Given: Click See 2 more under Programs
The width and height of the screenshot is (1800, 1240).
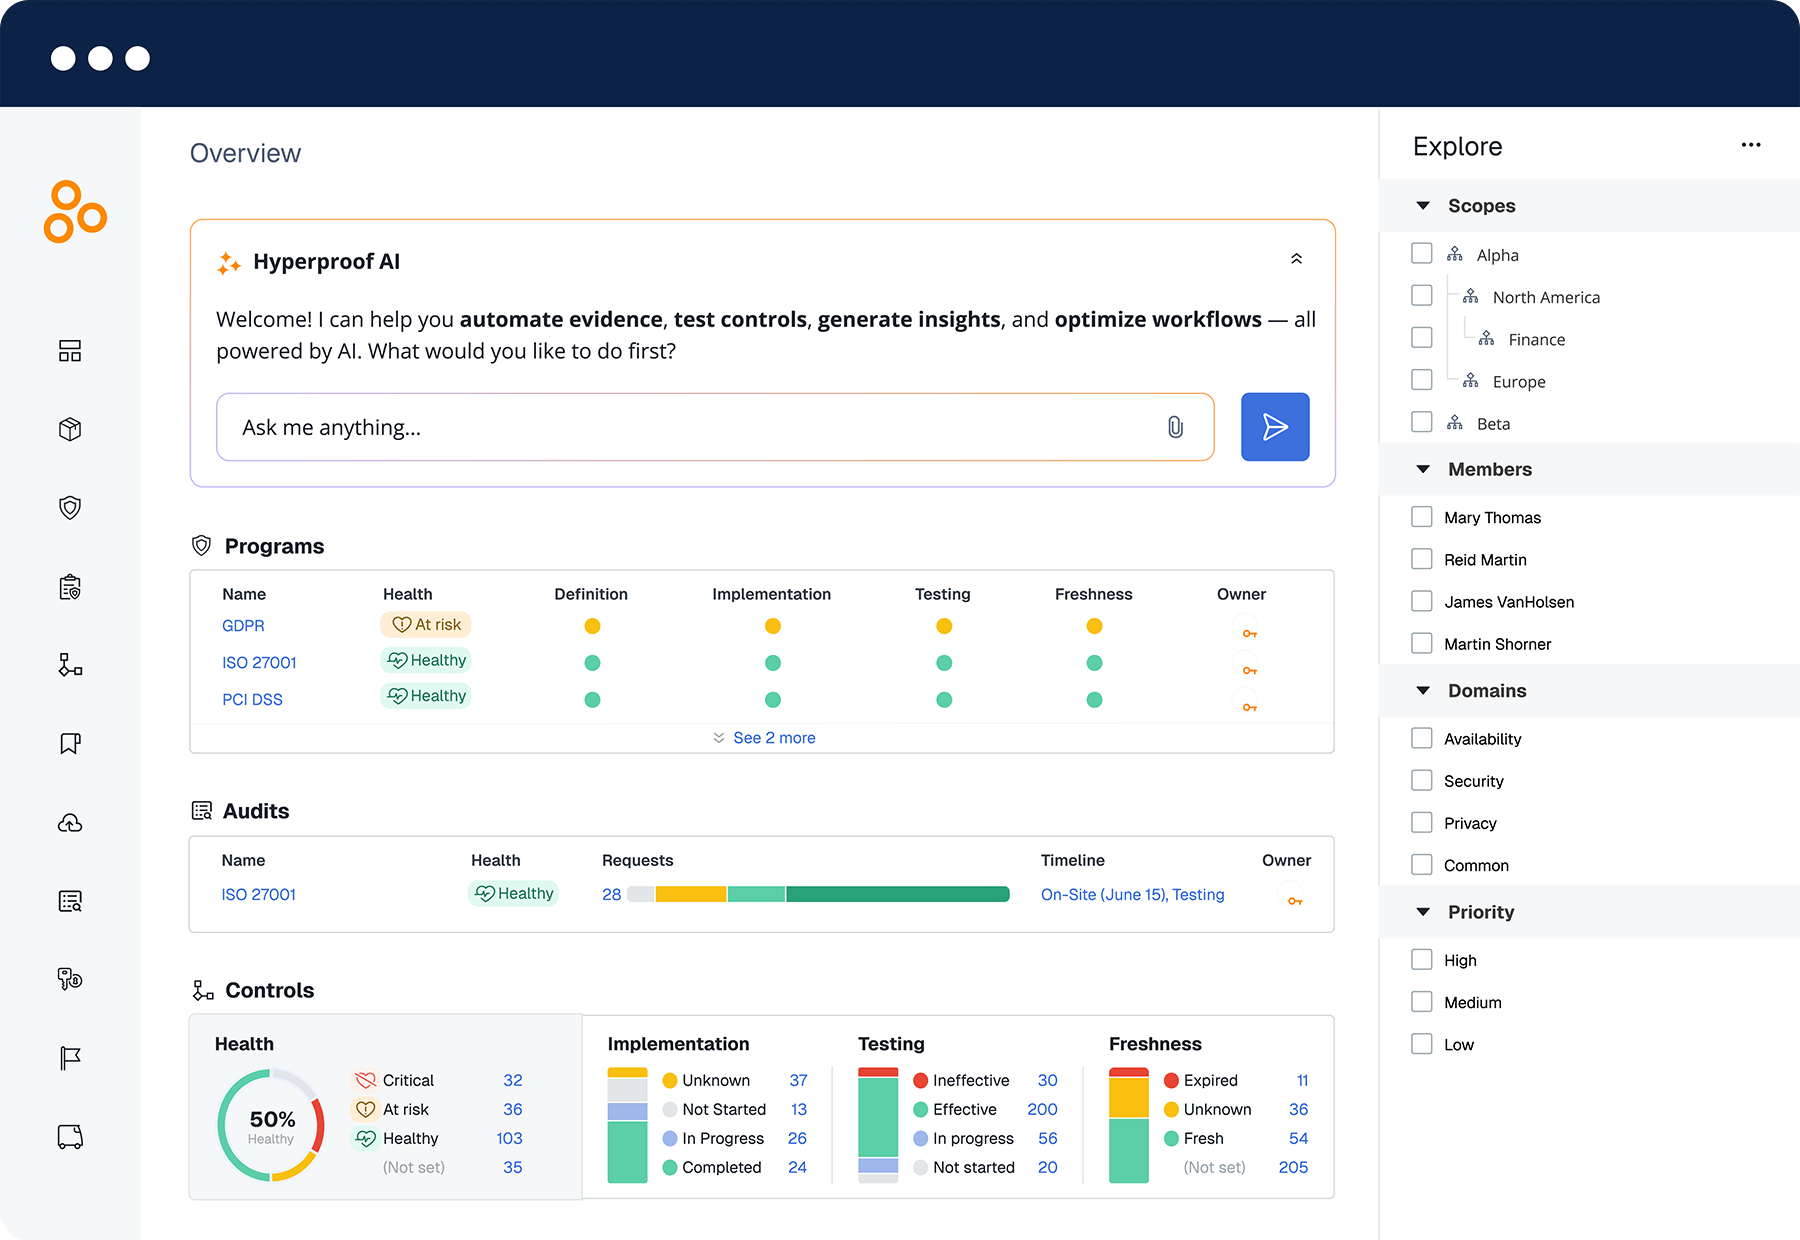Looking at the screenshot, I should pos(773,737).
